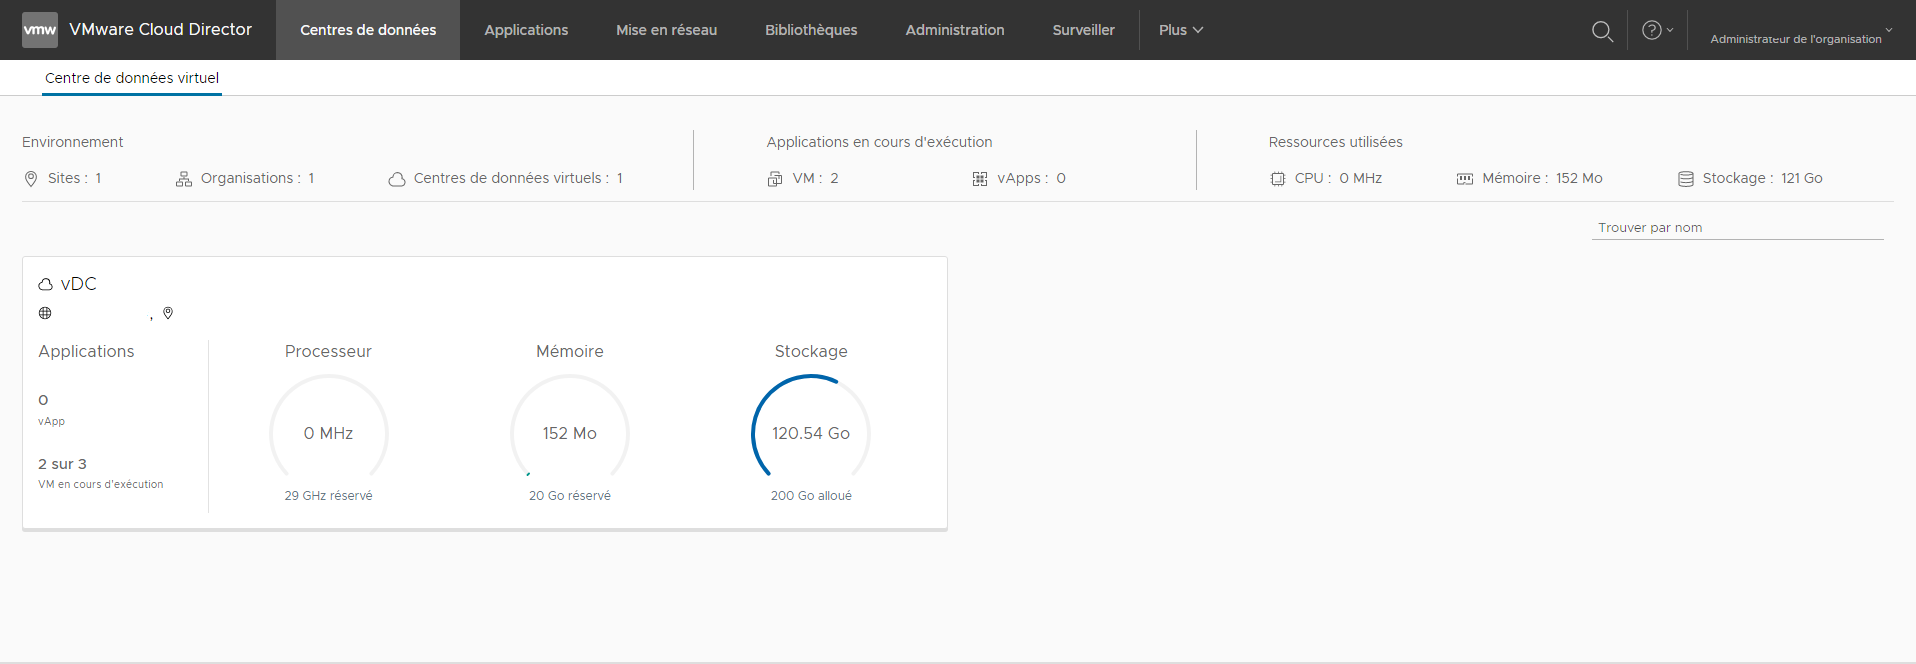The height and width of the screenshot is (664, 1916).
Task: Click the 'Environnement' heading
Action: tap(73, 142)
